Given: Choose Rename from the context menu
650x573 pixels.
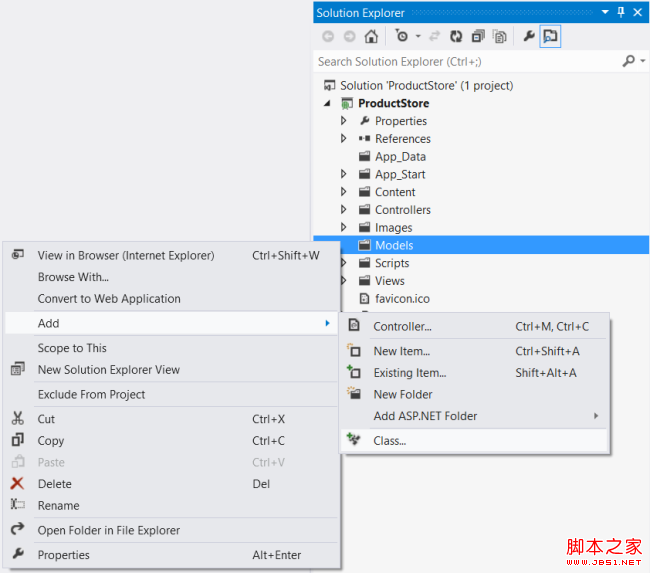Looking at the screenshot, I should click(x=58, y=505).
